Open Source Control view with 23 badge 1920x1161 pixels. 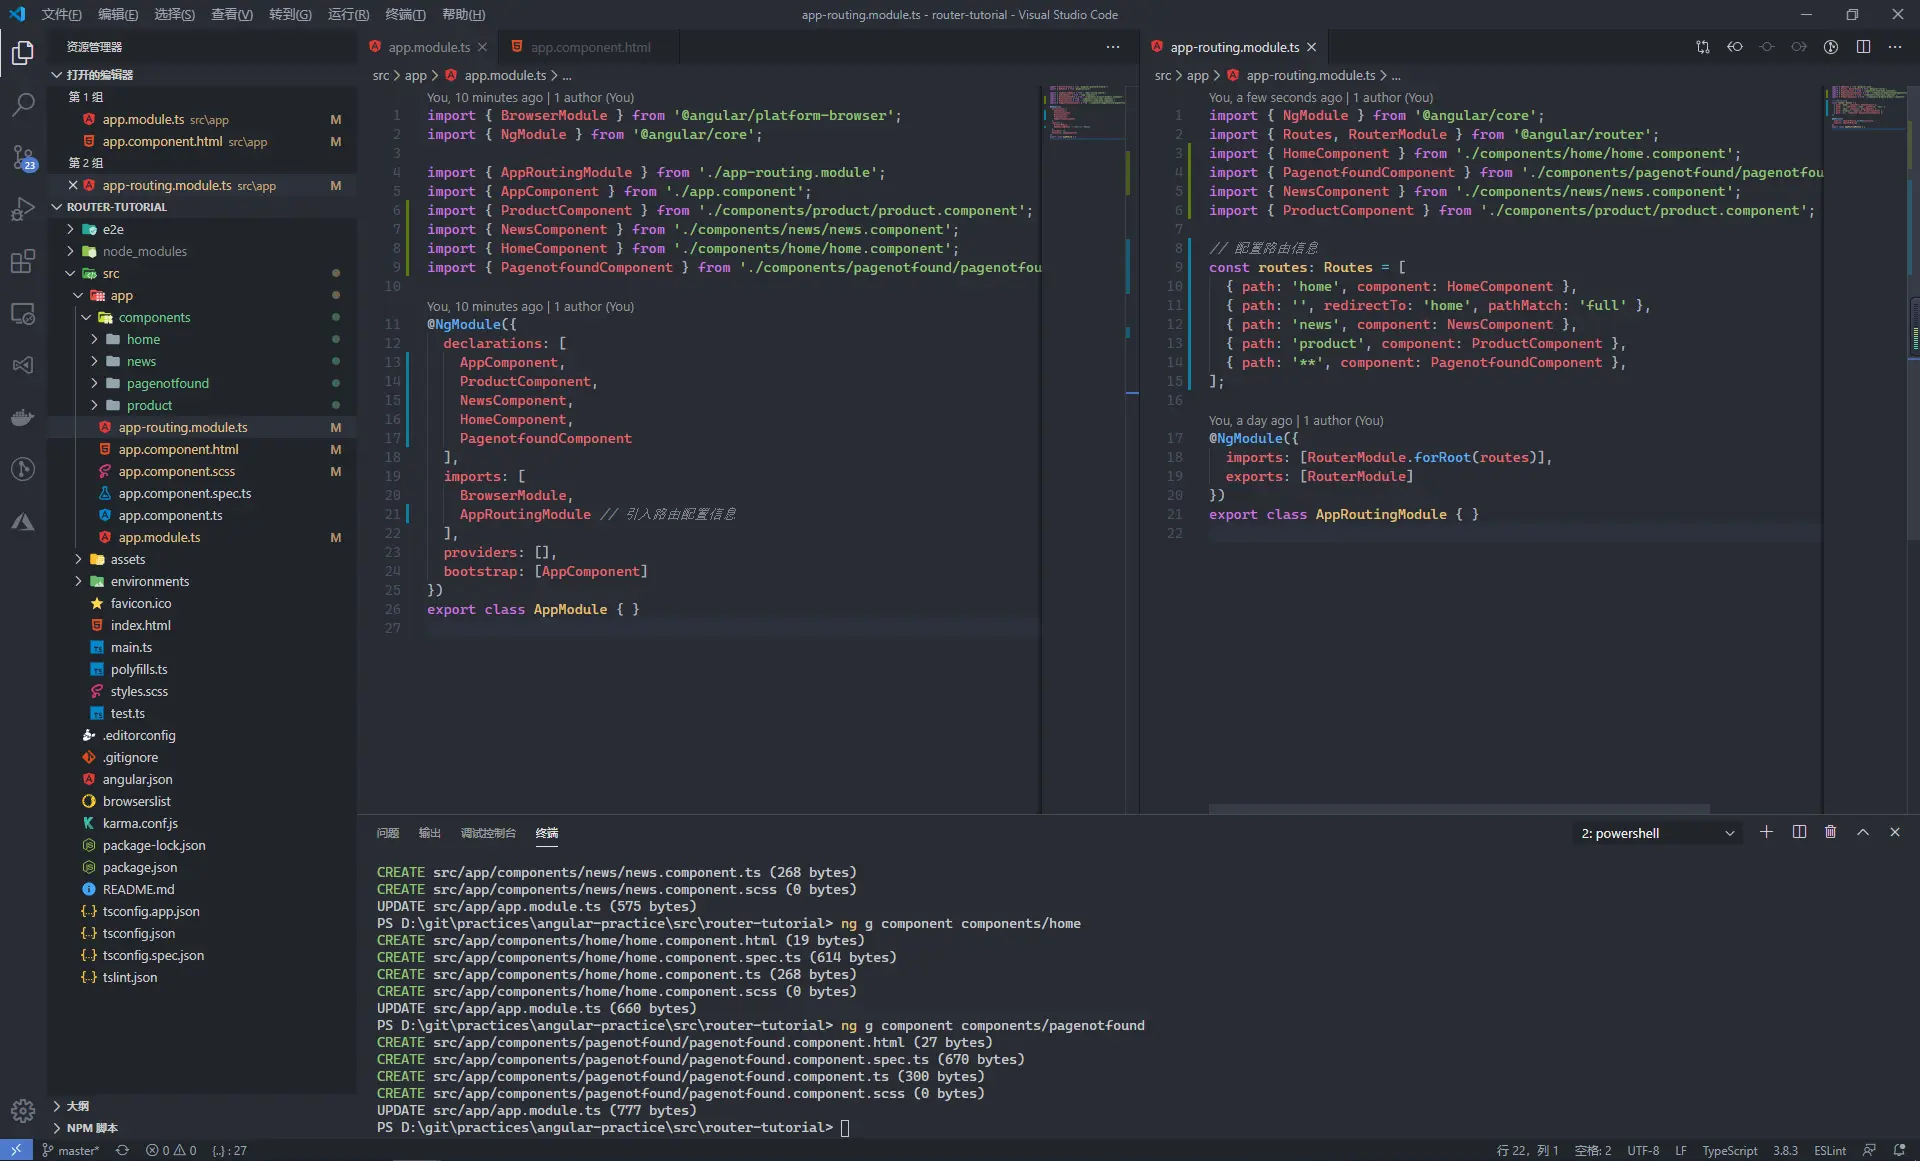click(x=23, y=157)
